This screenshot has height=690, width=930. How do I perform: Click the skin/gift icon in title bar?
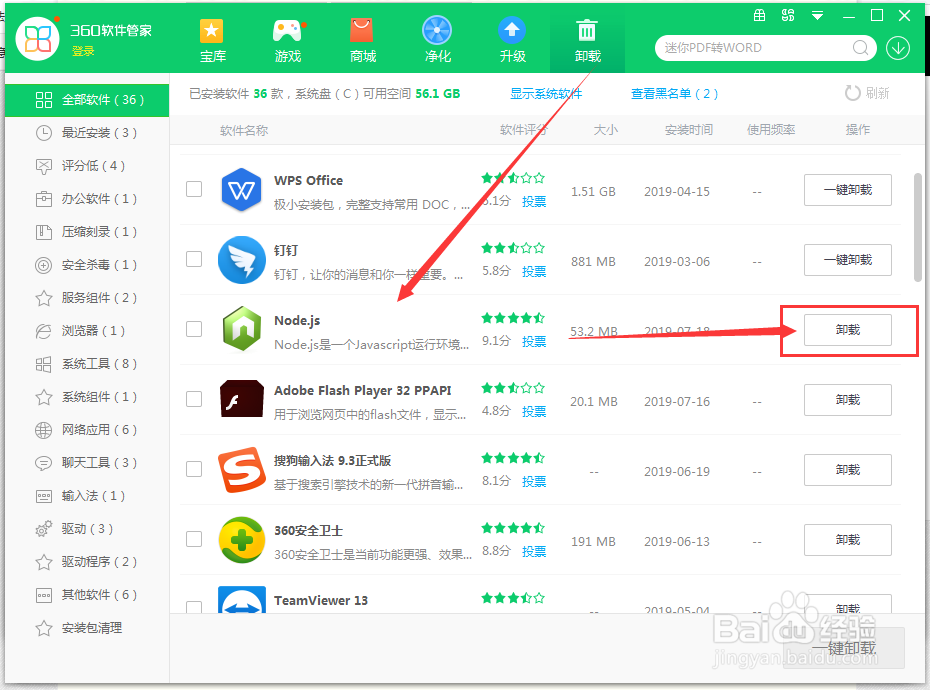pos(759,15)
